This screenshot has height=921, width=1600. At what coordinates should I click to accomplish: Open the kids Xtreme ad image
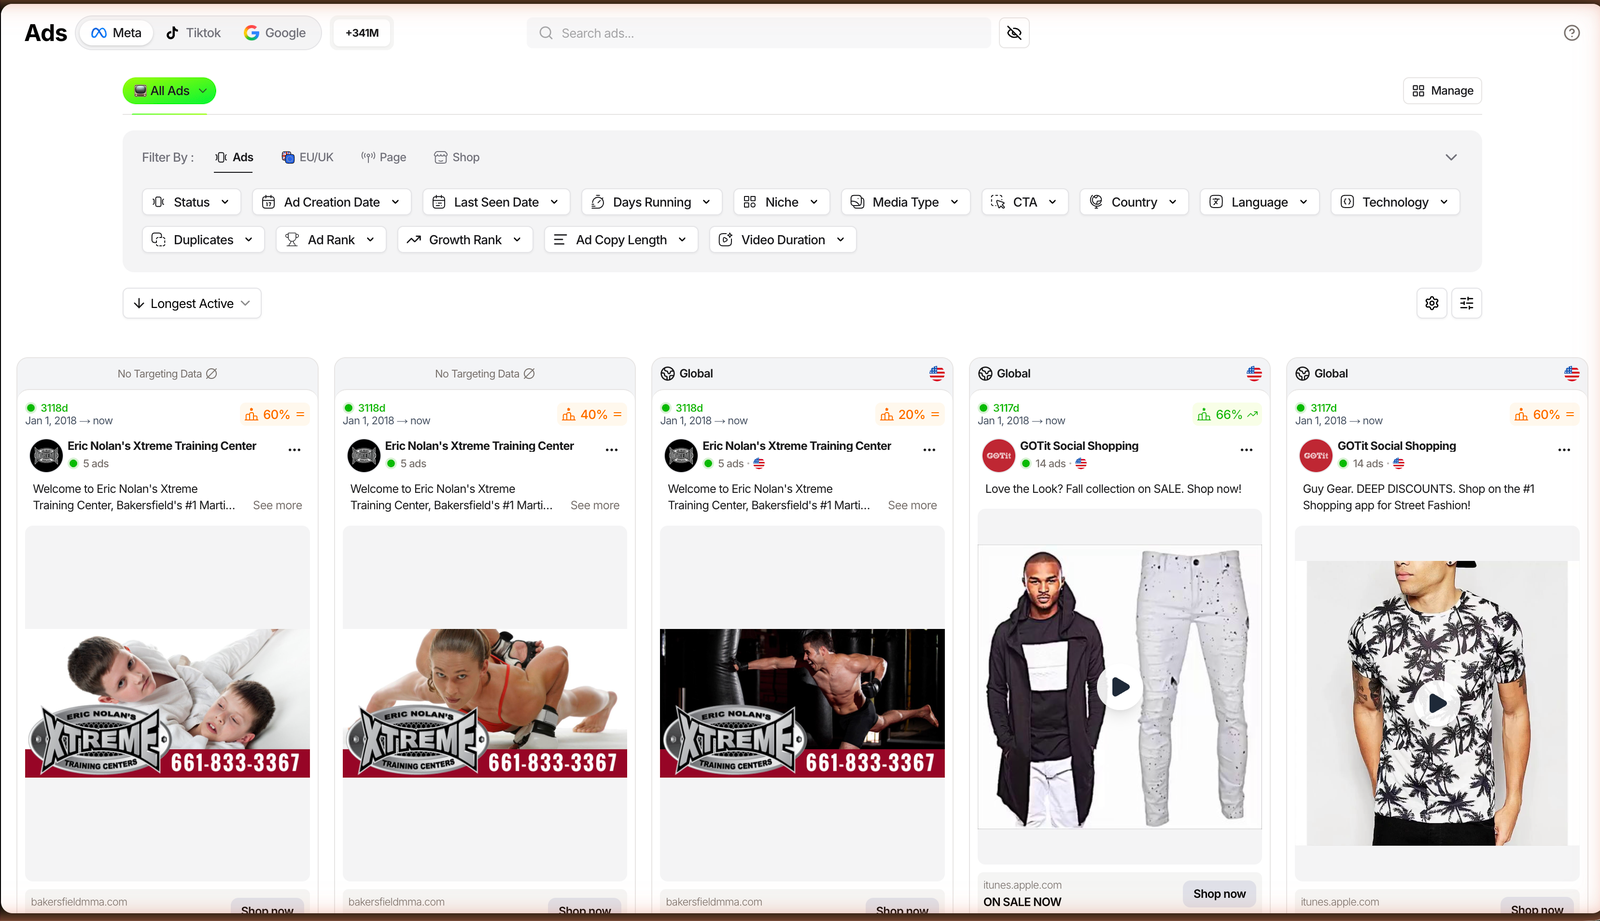pos(167,703)
